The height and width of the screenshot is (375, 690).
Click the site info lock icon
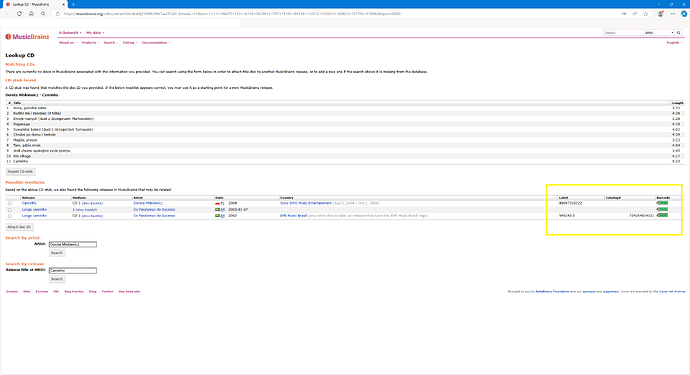[x=58, y=14]
